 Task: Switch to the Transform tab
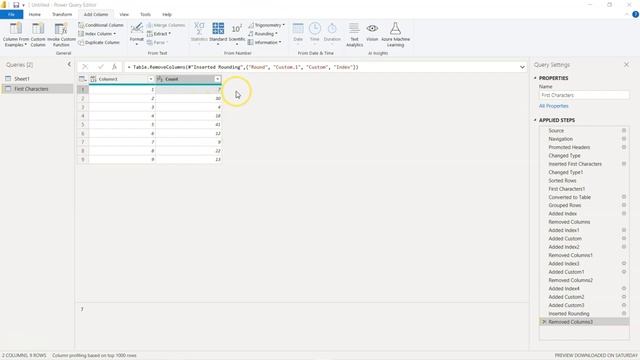[62, 14]
